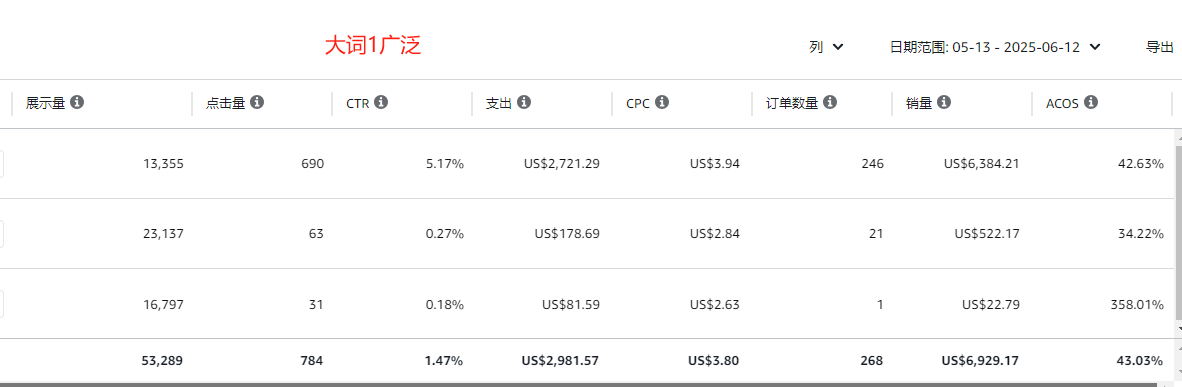Sort by the ACOS column header
Screen dimensions: 1182x387
pos(1063,103)
